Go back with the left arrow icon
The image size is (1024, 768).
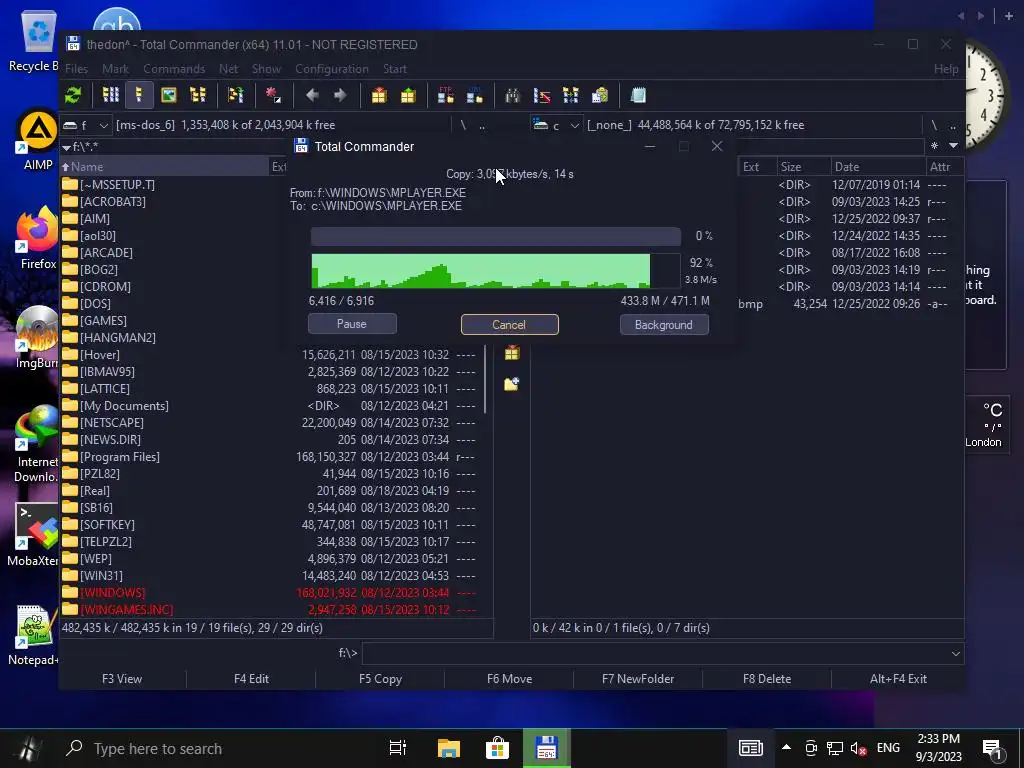(312, 95)
